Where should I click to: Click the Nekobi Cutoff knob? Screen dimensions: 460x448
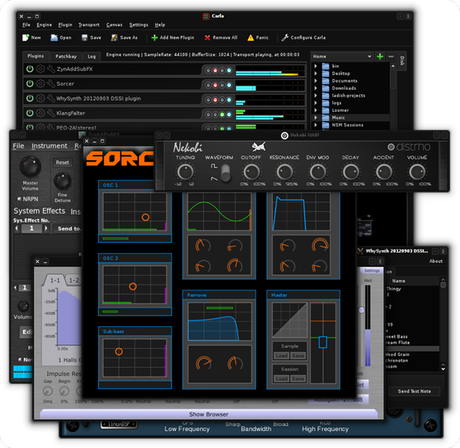point(251,172)
